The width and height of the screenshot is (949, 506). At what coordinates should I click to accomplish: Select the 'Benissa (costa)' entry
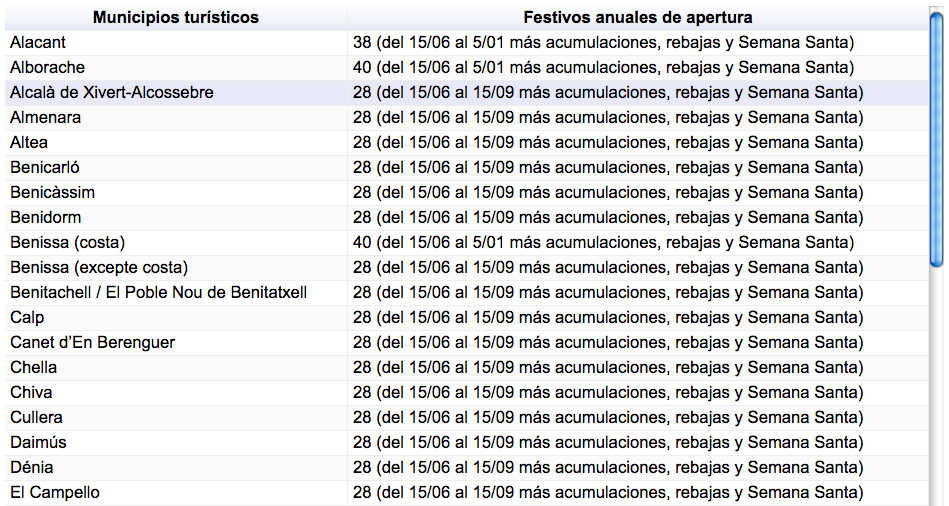(x=67, y=242)
